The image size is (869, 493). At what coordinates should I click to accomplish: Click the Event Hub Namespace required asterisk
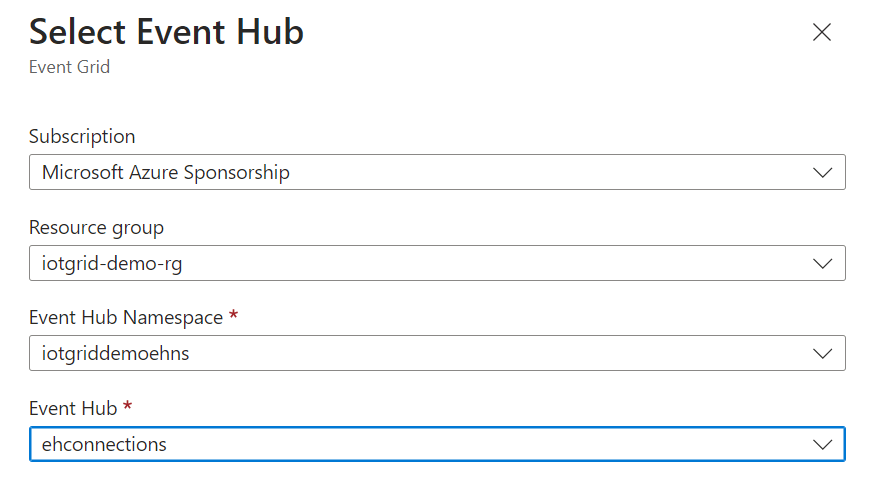tap(234, 317)
